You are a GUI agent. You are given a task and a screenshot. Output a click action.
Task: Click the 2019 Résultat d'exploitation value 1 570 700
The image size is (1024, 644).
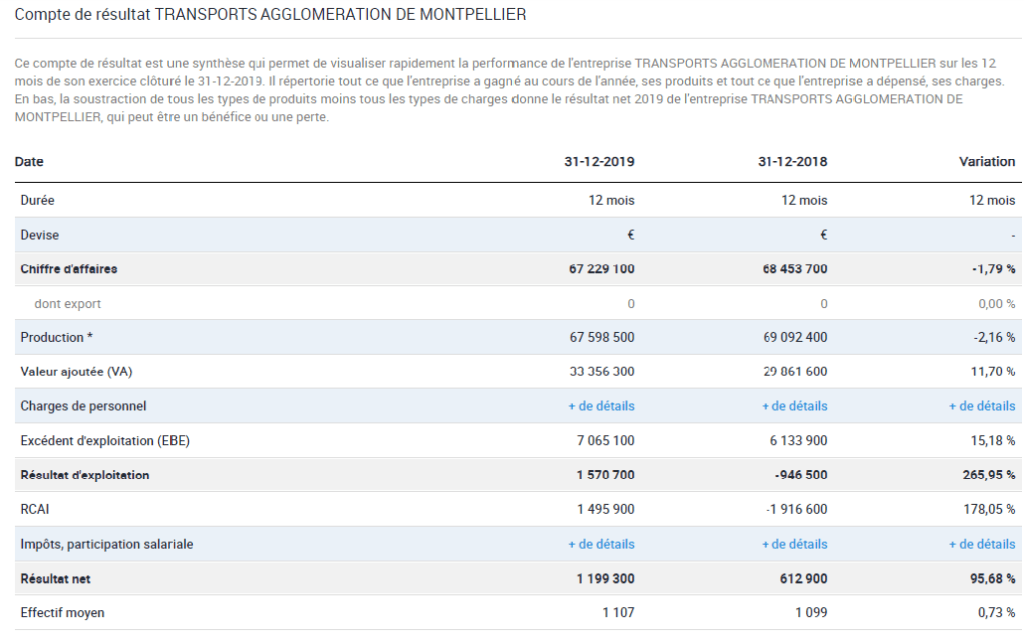click(x=605, y=475)
